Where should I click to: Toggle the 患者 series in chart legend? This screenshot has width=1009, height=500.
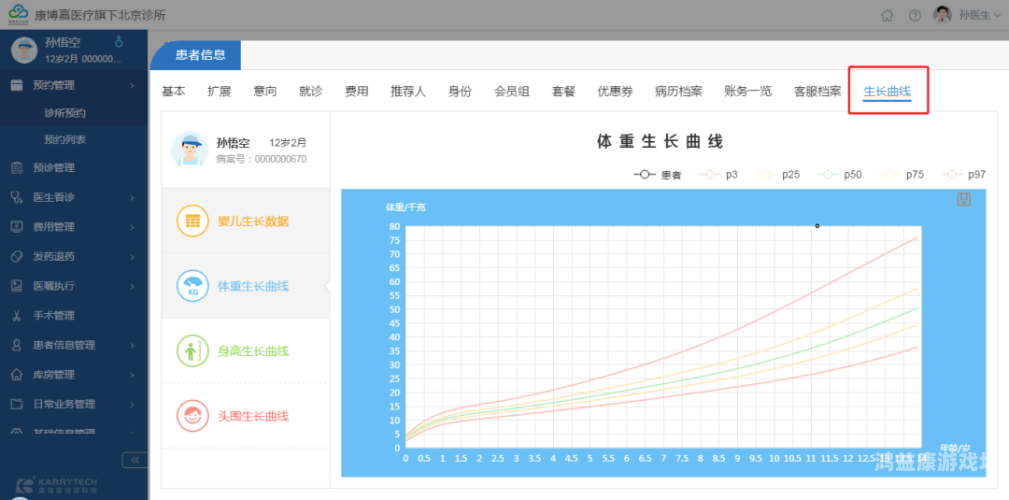point(657,174)
